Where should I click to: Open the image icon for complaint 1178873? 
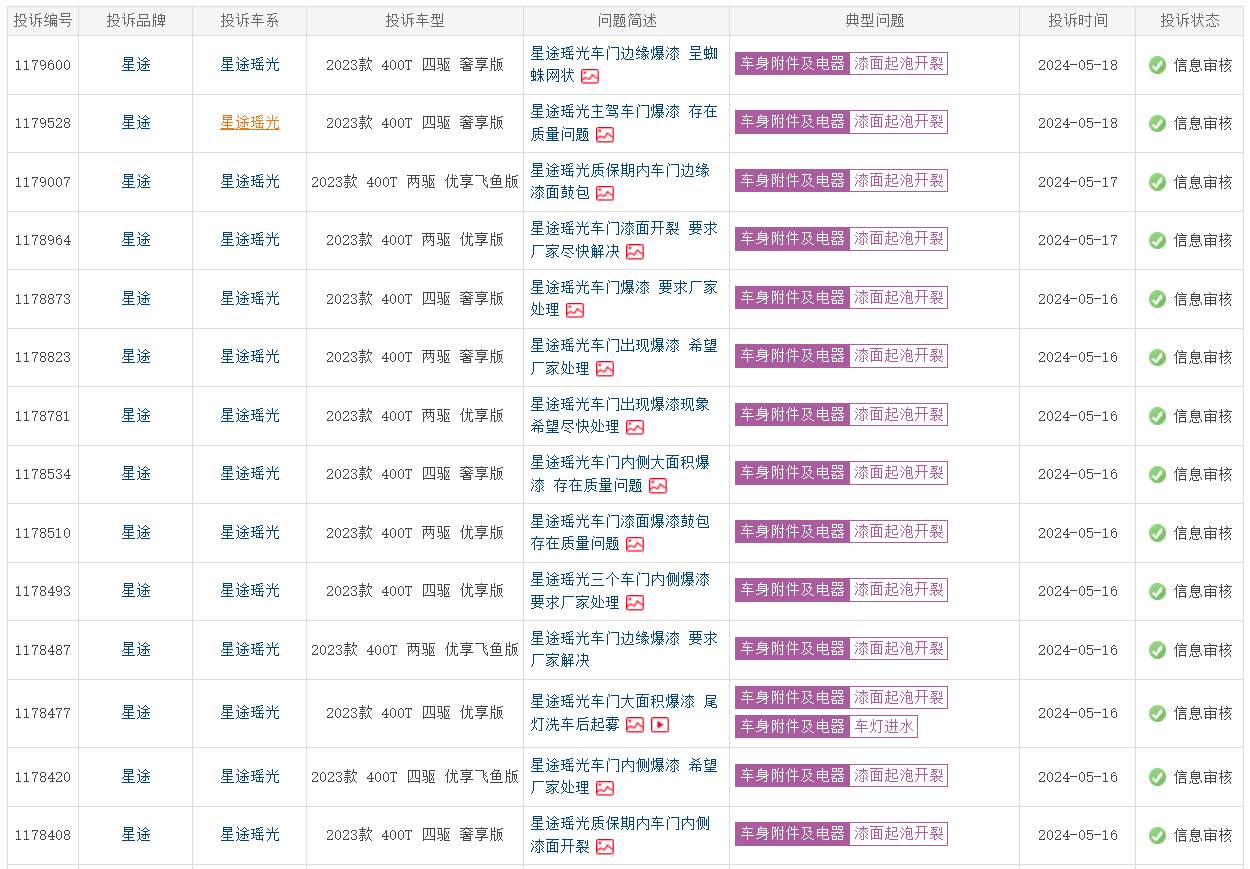(x=575, y=311)
